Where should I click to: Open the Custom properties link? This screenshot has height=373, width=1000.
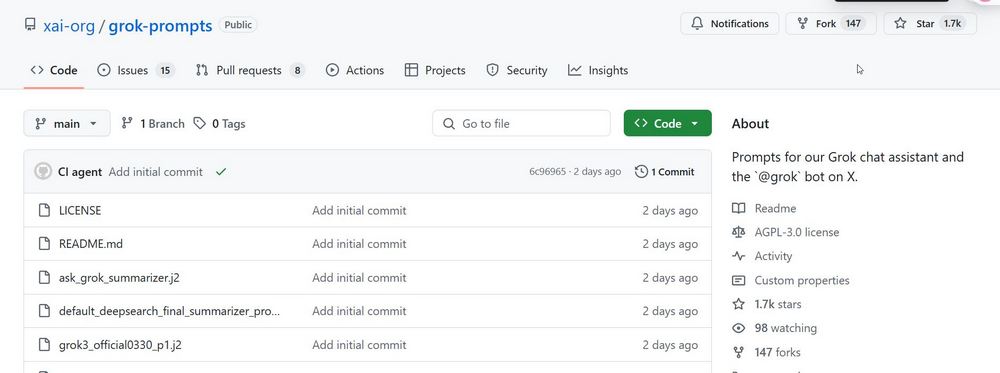(x=791, y=280)
